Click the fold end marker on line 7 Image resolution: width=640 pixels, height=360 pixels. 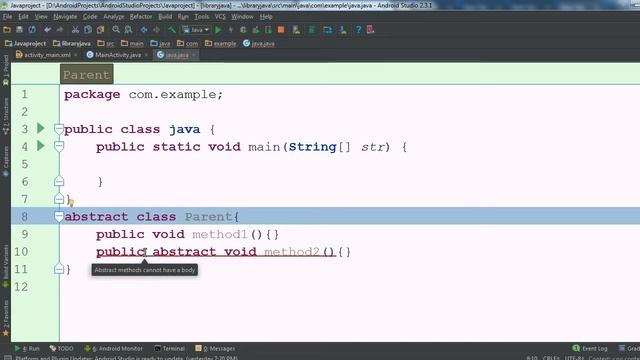click(x=59, y=199)
